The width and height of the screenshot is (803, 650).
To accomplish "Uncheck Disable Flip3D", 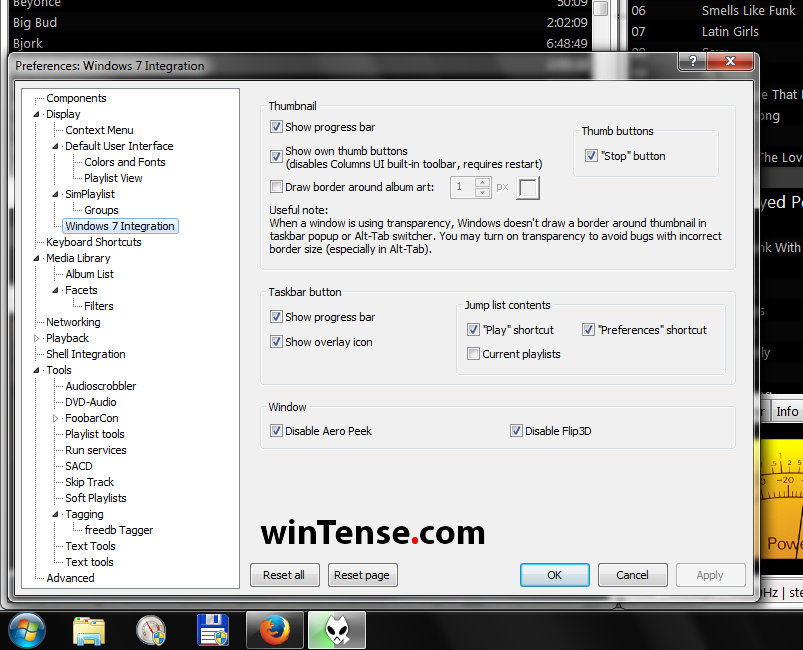I will [x=516, y=431].
